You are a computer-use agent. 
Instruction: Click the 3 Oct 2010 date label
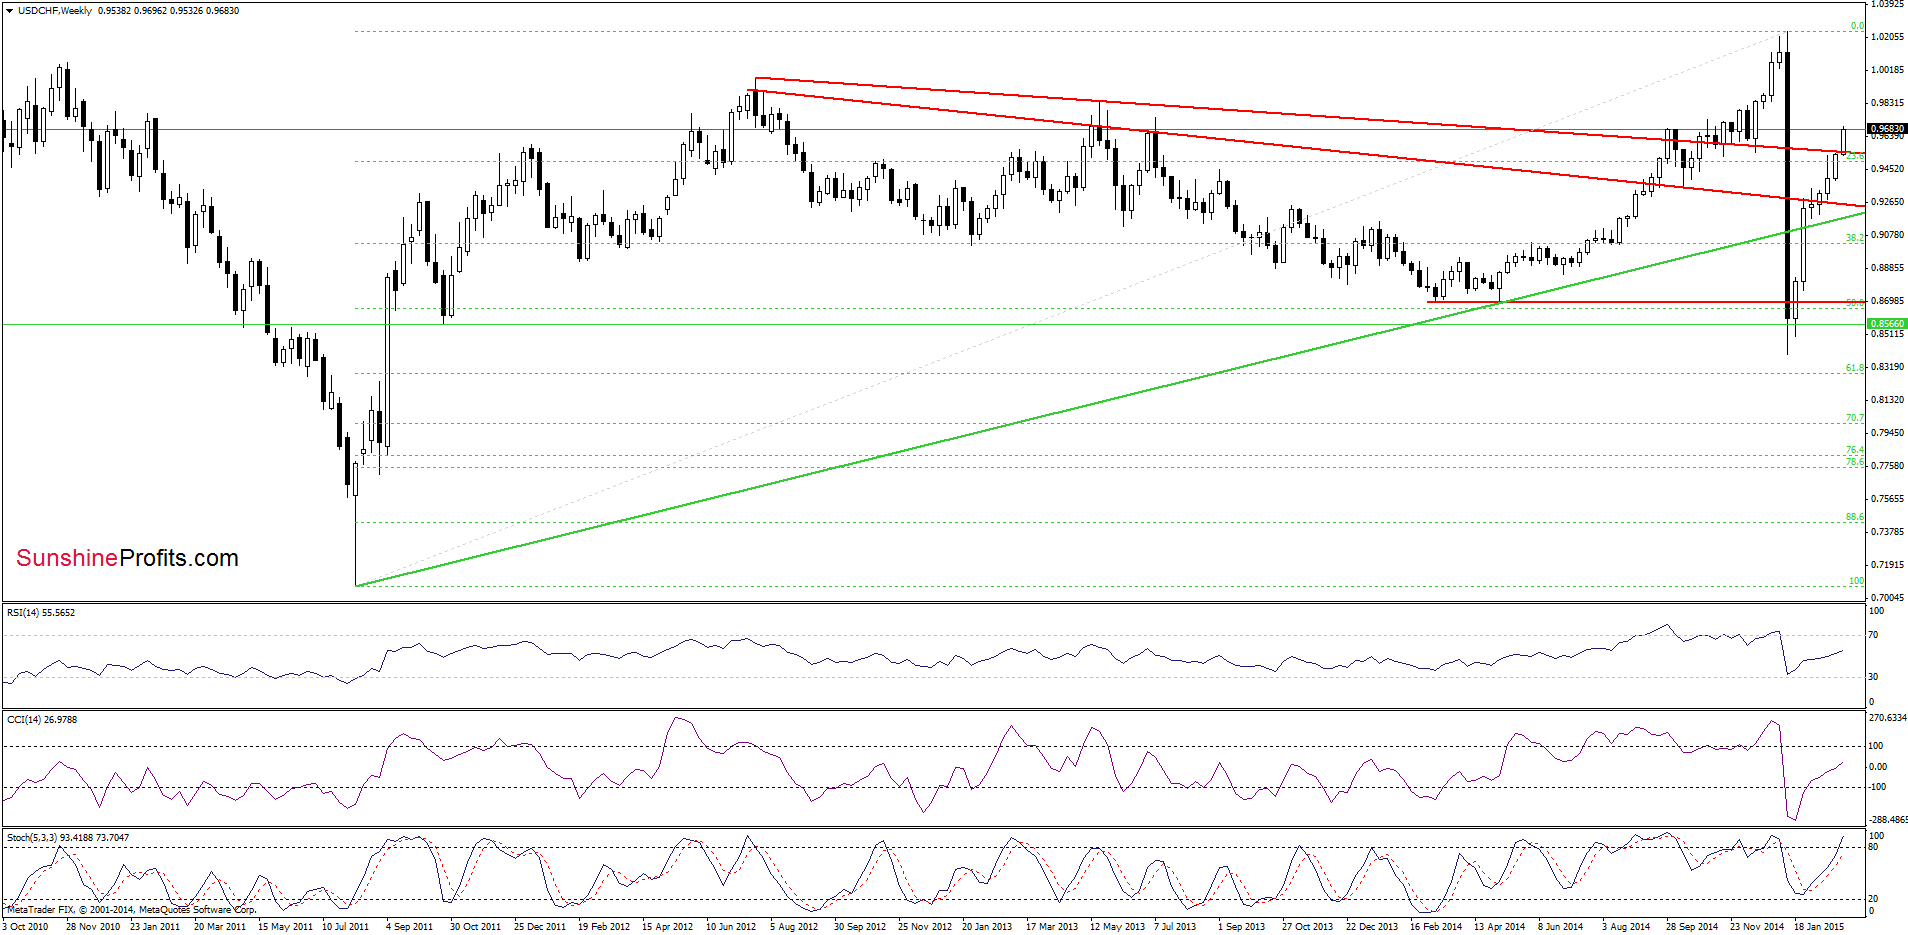[x=25, y=927]
